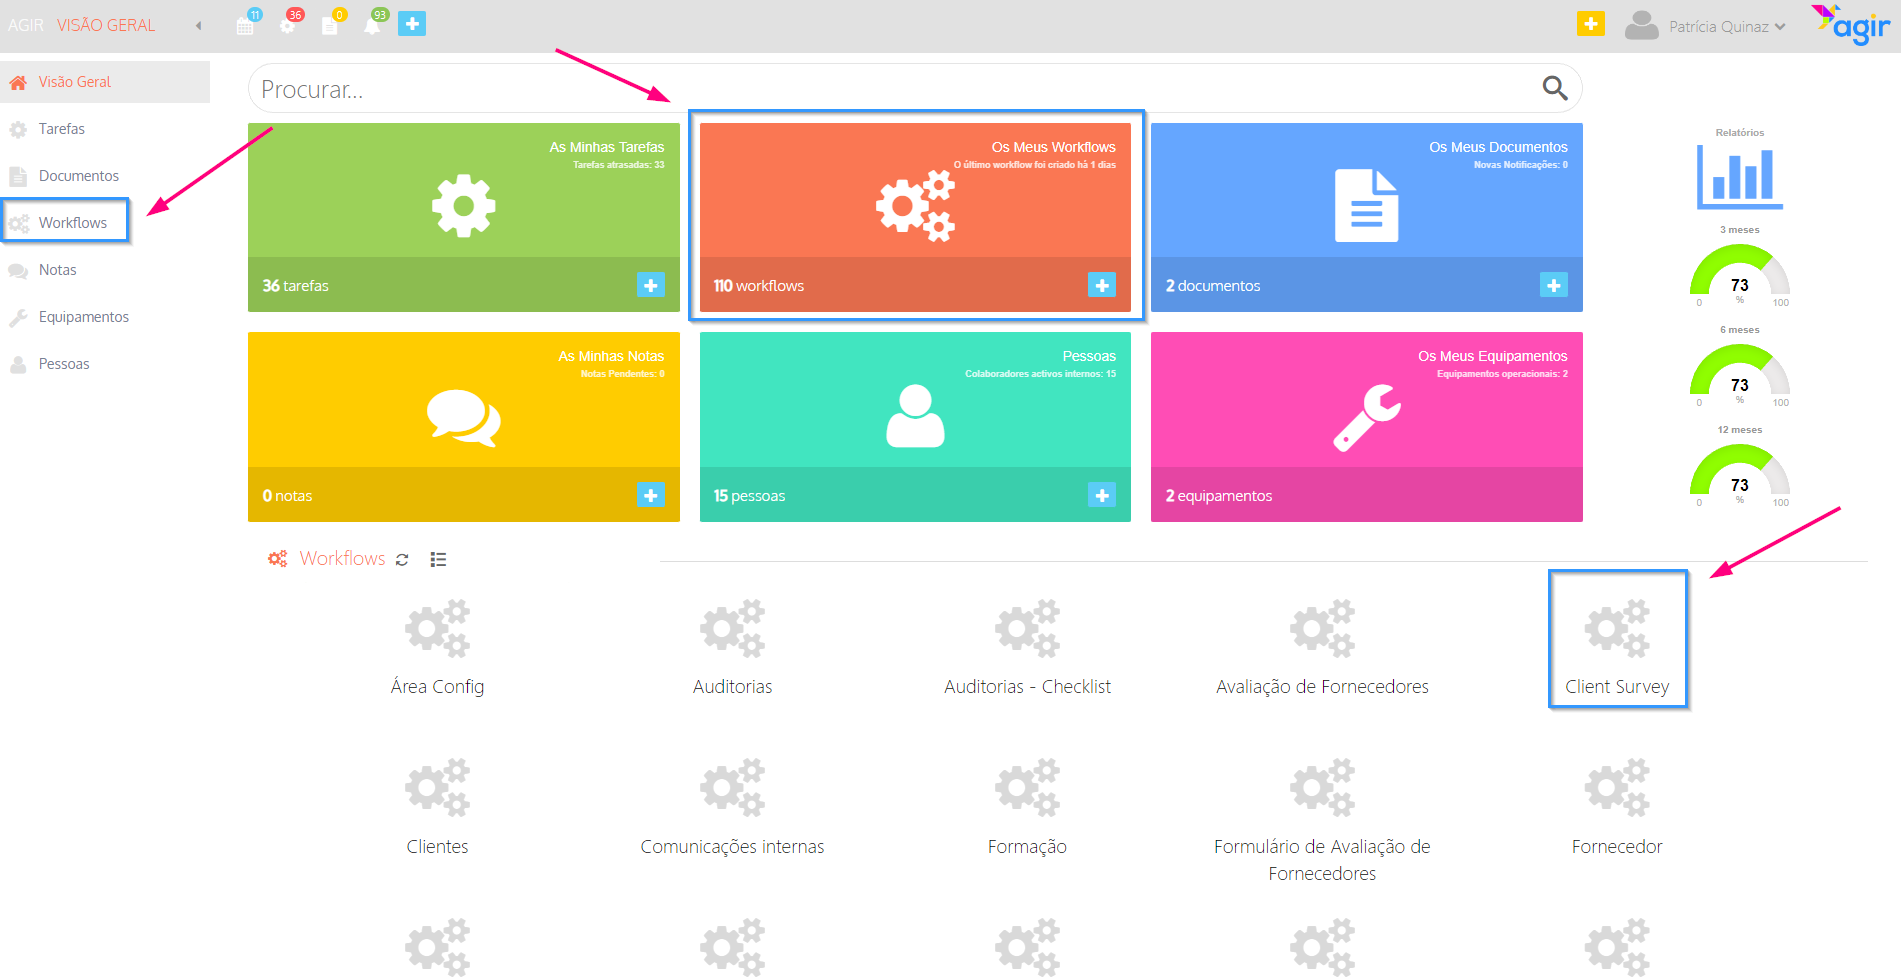Add new workflow via the plus on 110 workflows
The width and height of the screenshot is (1901, 977).
click(1102, 285)
